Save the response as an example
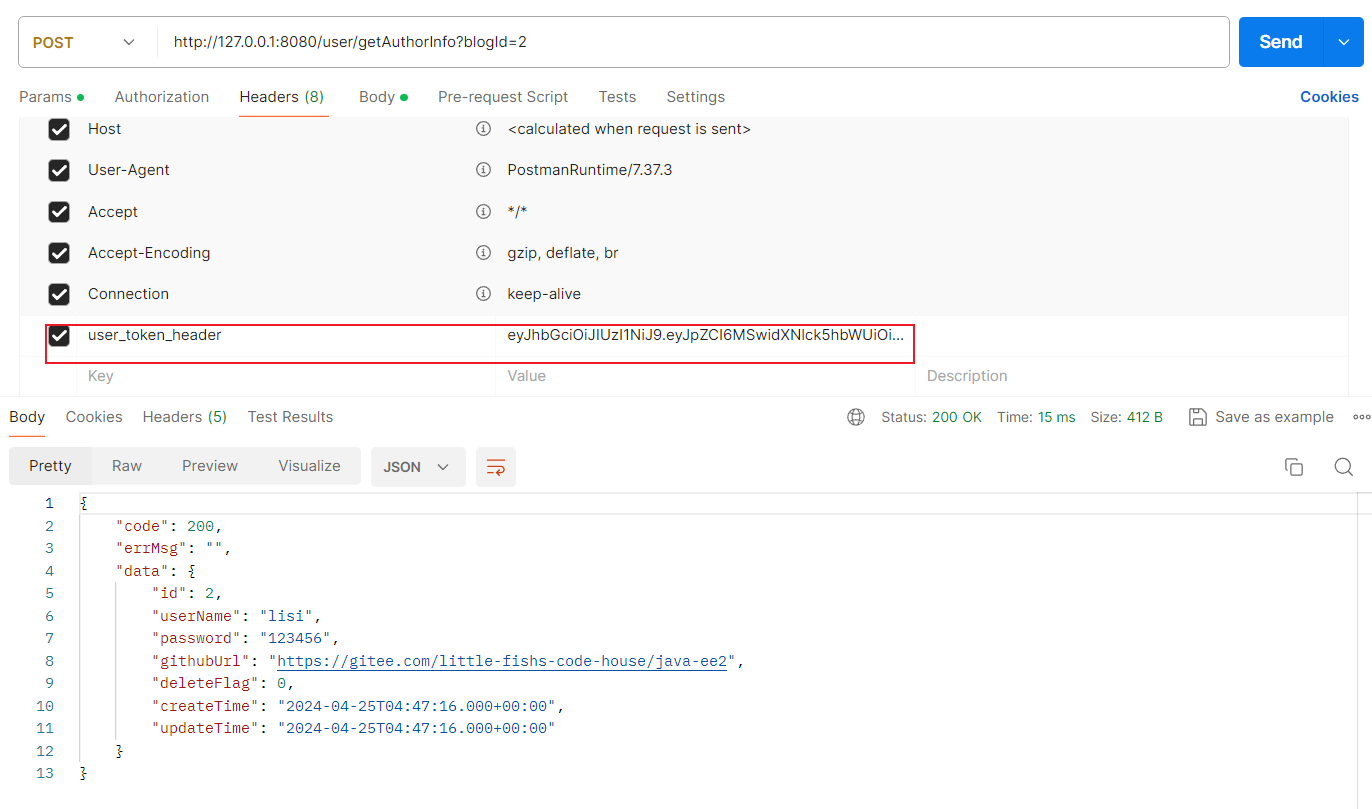The width and height of the screenshot is (1372, 809). click(x=1260, y=416)
